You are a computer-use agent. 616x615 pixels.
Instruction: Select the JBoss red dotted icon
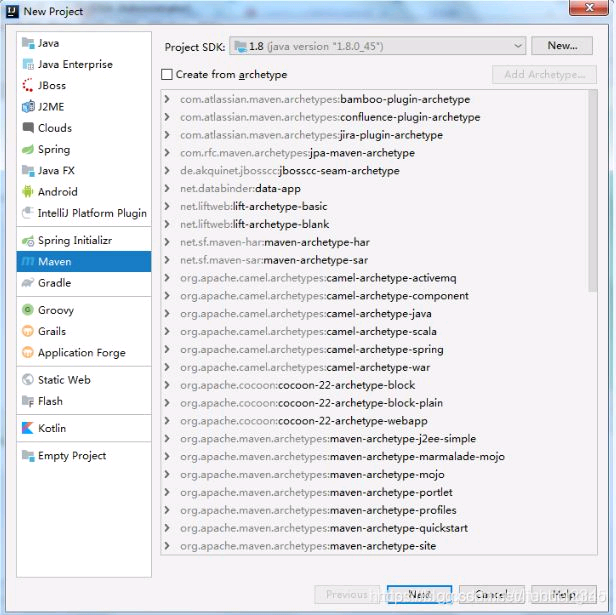pyautogui.click(x=28, y=85)
